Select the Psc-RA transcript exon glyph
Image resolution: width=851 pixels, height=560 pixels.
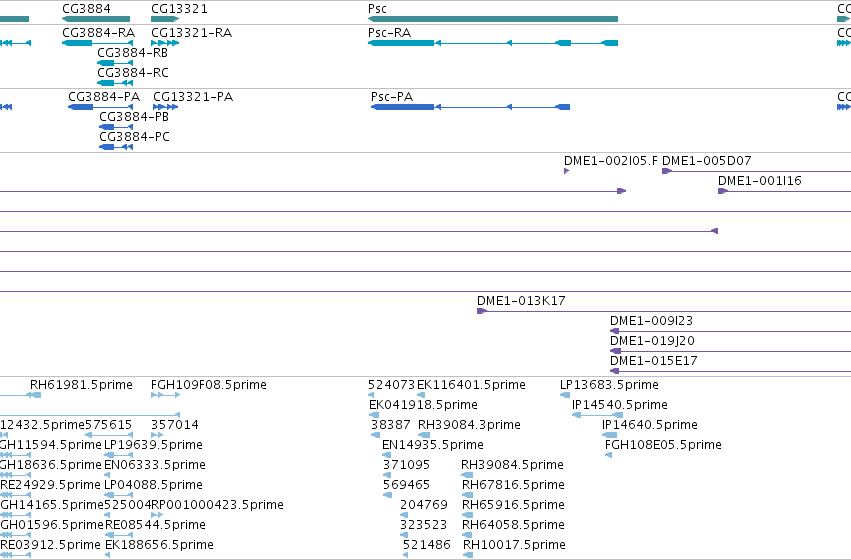(493, 43)
